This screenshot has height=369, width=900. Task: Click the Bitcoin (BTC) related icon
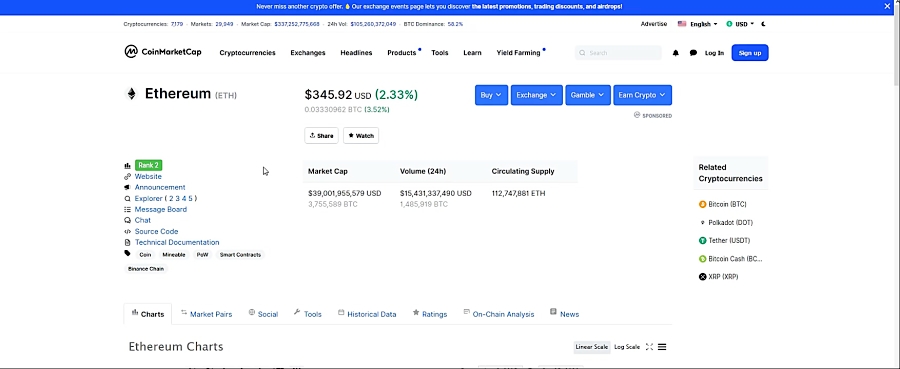click(x=702, y=204)
